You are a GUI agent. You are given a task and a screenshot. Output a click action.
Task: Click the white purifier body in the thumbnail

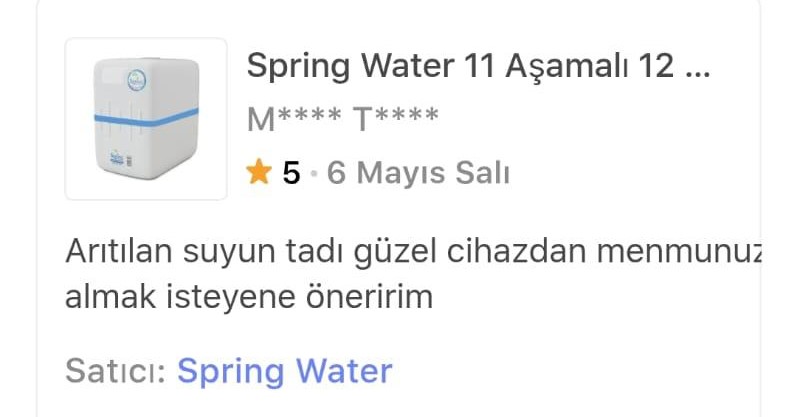[146, 119]
